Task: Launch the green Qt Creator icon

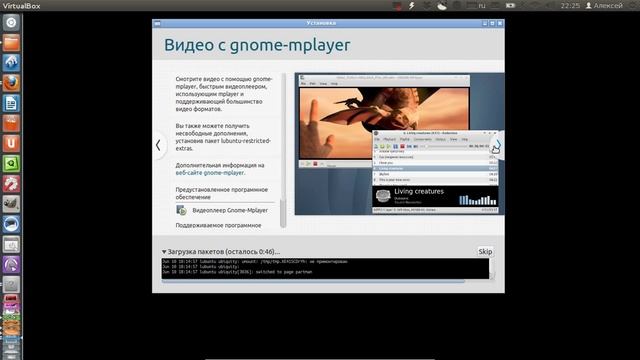Action: pyautogui.click(x=11, y=164)
